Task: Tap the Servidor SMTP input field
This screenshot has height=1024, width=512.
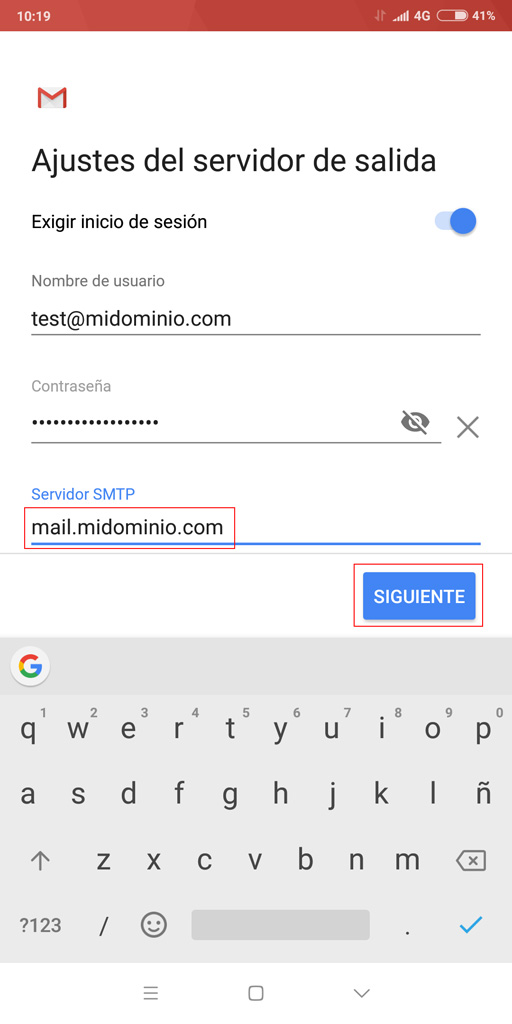Action: (x=256, y=527)
